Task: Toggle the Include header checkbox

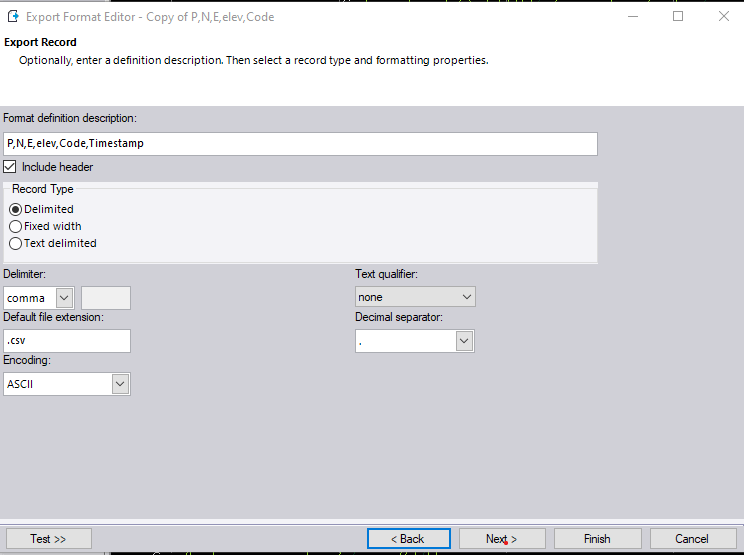Action: tap(9, 167)
